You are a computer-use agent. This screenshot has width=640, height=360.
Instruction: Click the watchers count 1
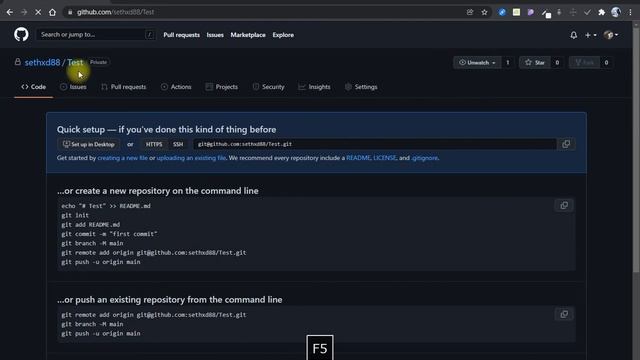coord(508,62)
